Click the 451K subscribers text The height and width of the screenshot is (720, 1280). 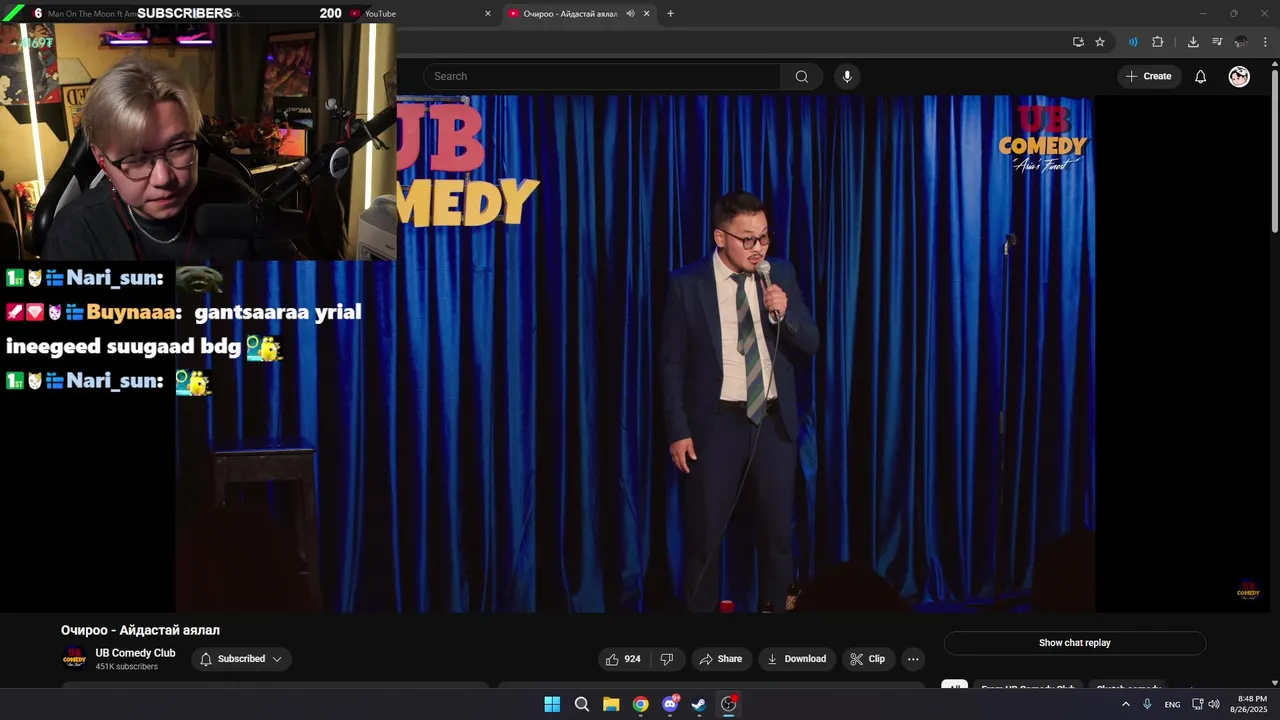(x=126, y=667)
